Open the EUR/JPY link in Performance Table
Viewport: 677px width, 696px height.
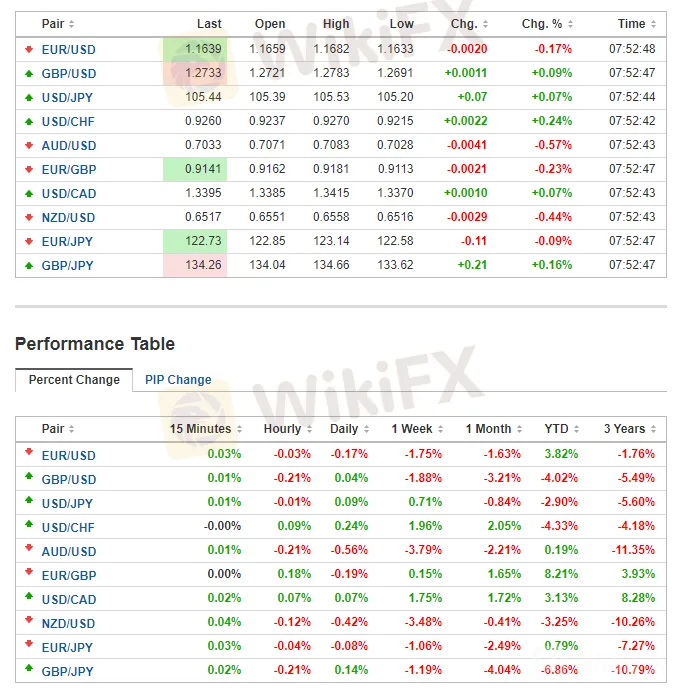(69, 647)
